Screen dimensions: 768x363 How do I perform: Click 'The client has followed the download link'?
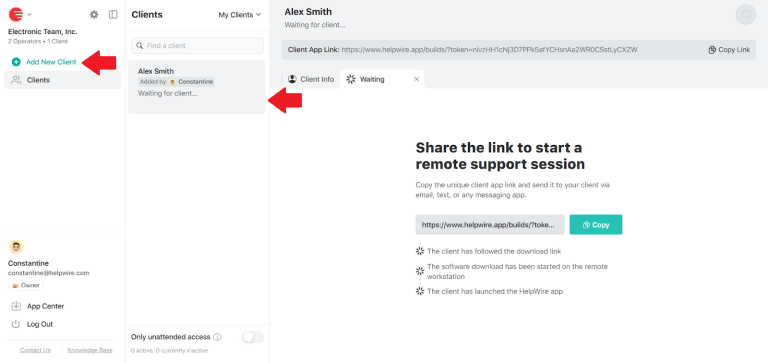point(494,251)
